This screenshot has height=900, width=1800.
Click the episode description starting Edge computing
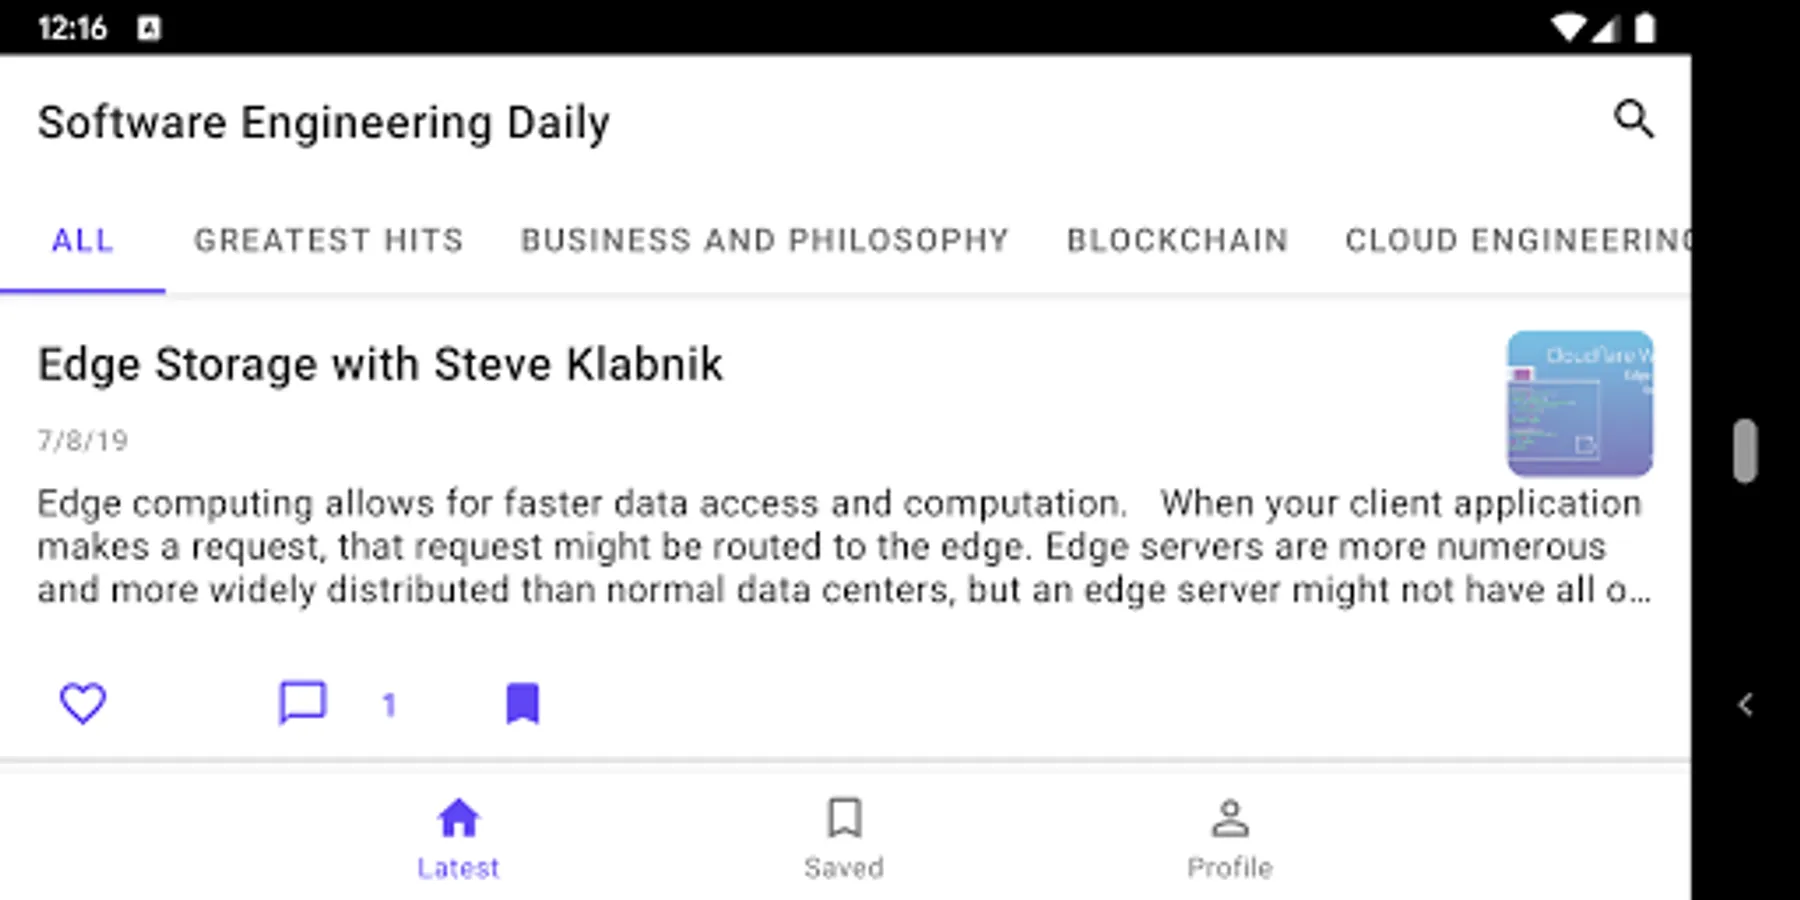click(840, 547)
